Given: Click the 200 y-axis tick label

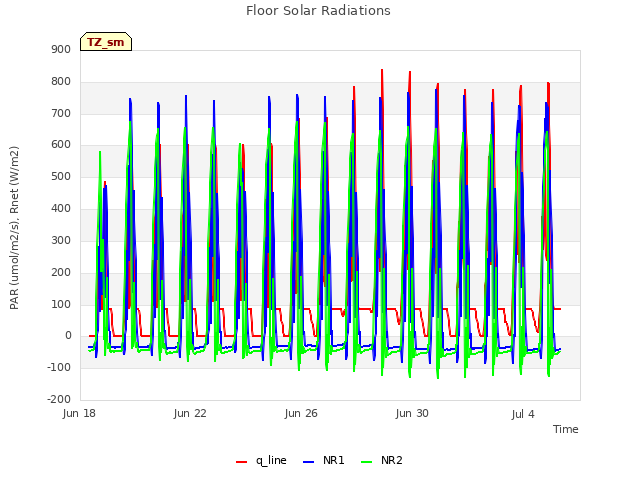Looking at the screenshot, I should [61, 272].
